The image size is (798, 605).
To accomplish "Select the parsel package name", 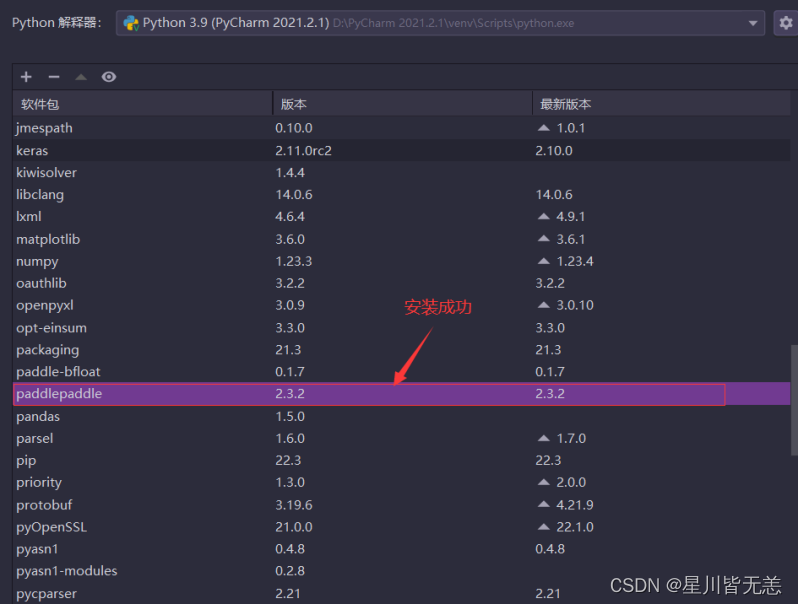I will point(35,438).
